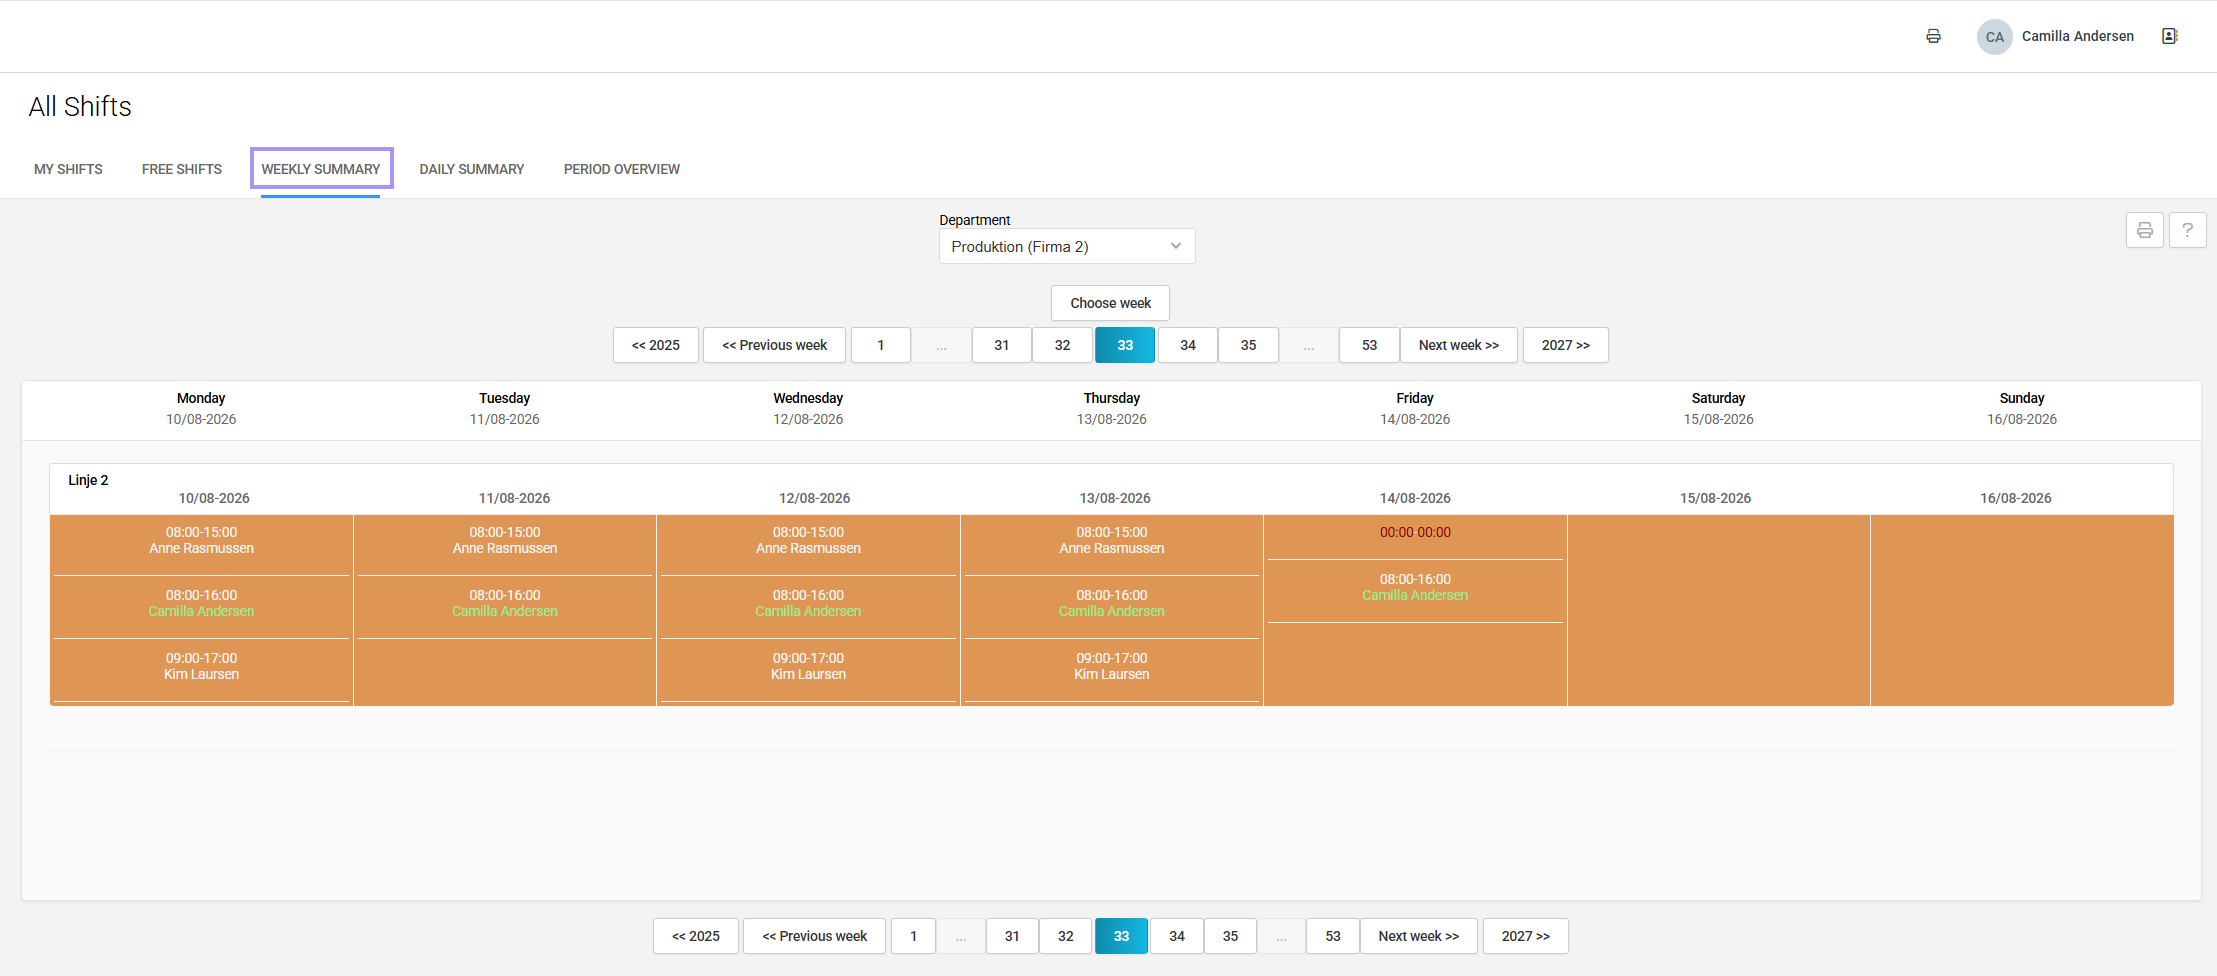This screenshot has width=2217, height=976.
Task: Open Tuesday's Camilla Andersen 08:00-16:00 shift
Action: 504,604
